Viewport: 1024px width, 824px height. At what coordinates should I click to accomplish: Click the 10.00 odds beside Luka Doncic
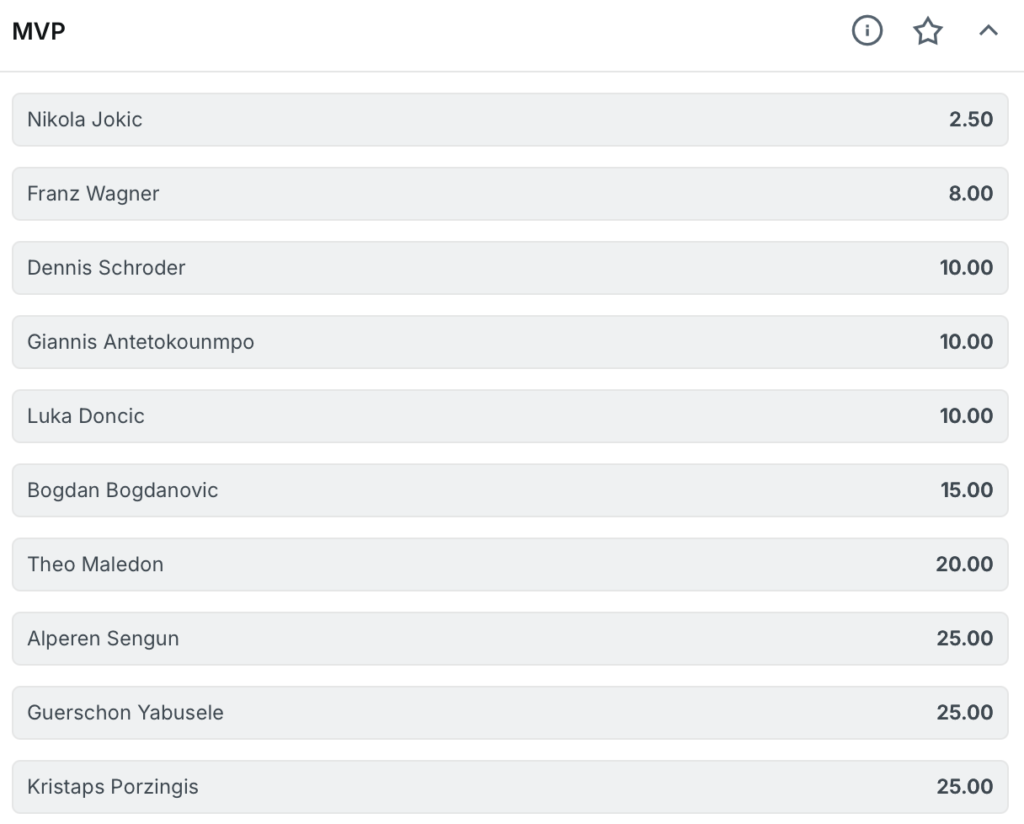(966, 416)
